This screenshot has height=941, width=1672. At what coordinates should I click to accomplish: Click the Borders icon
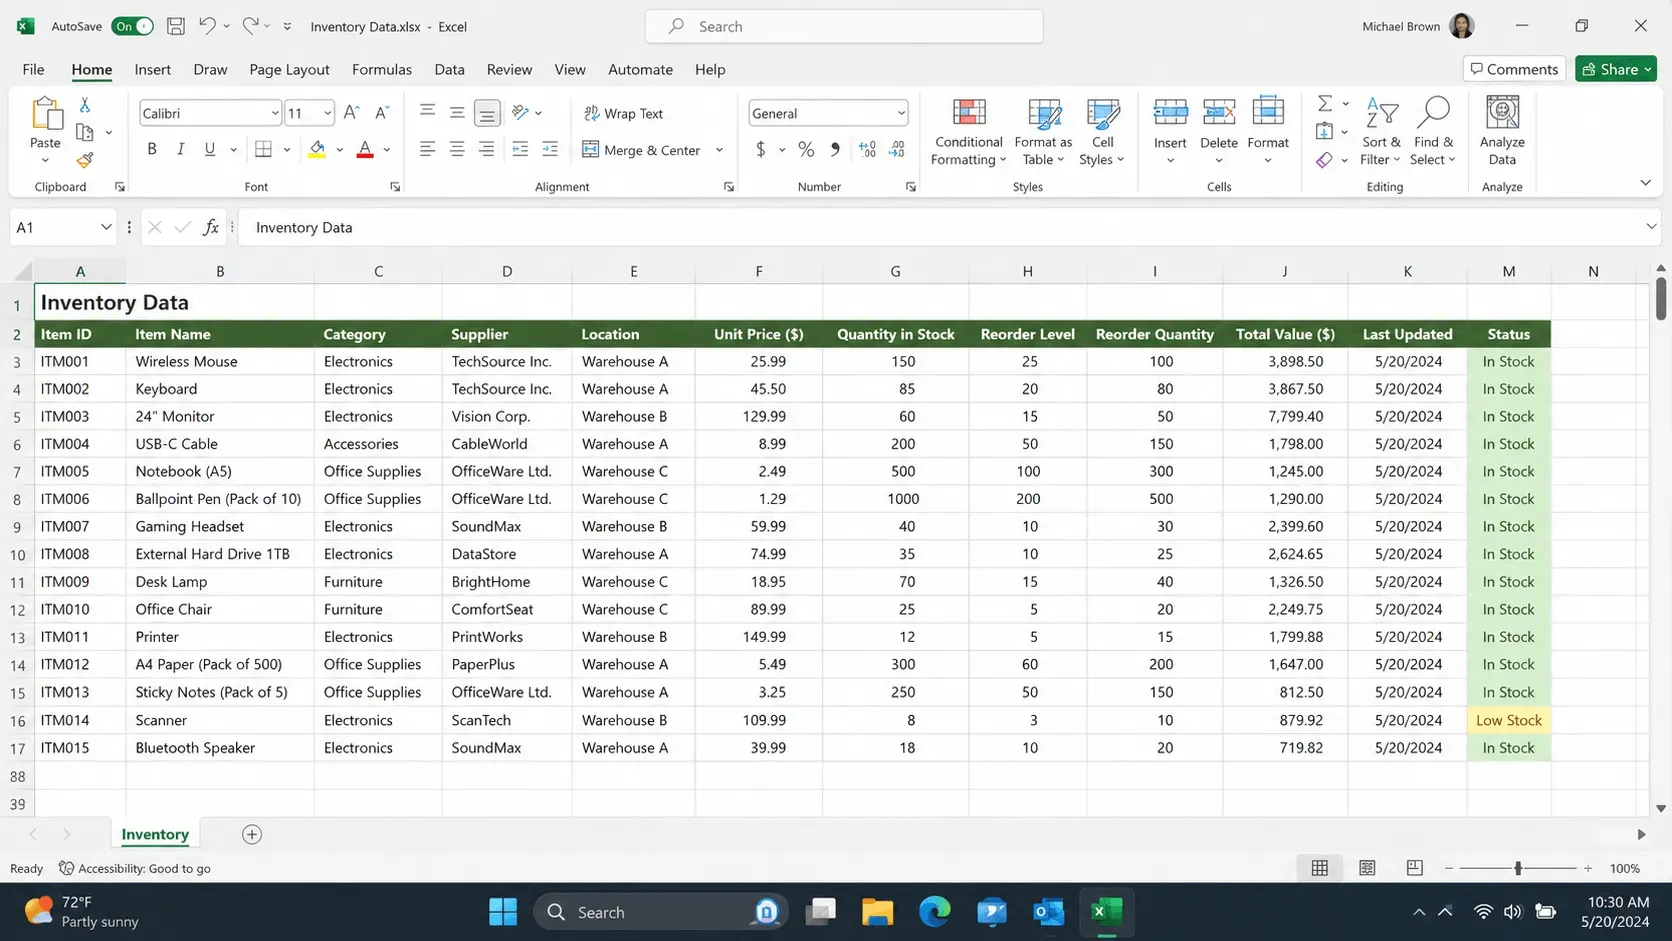coord(264,149)
